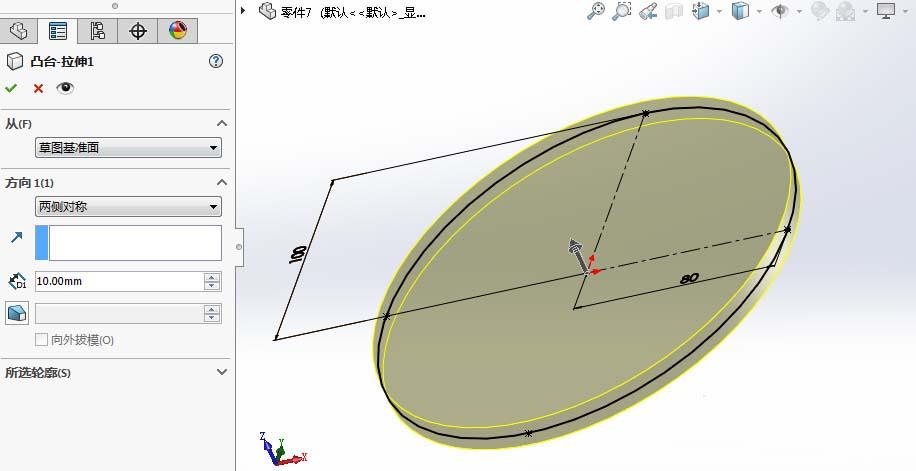Click the PropertyManager help question mark
This screenshot has width=916, height=471.
216,61
